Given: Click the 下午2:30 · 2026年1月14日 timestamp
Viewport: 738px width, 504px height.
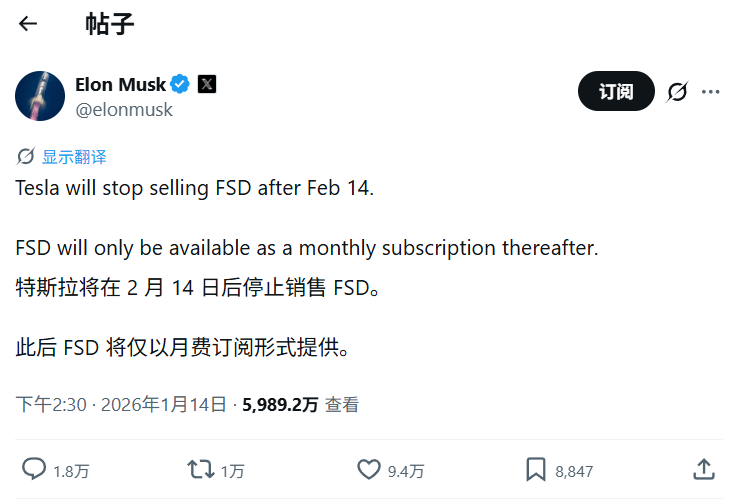Looking at the screenshot, I should pos(121,405).
